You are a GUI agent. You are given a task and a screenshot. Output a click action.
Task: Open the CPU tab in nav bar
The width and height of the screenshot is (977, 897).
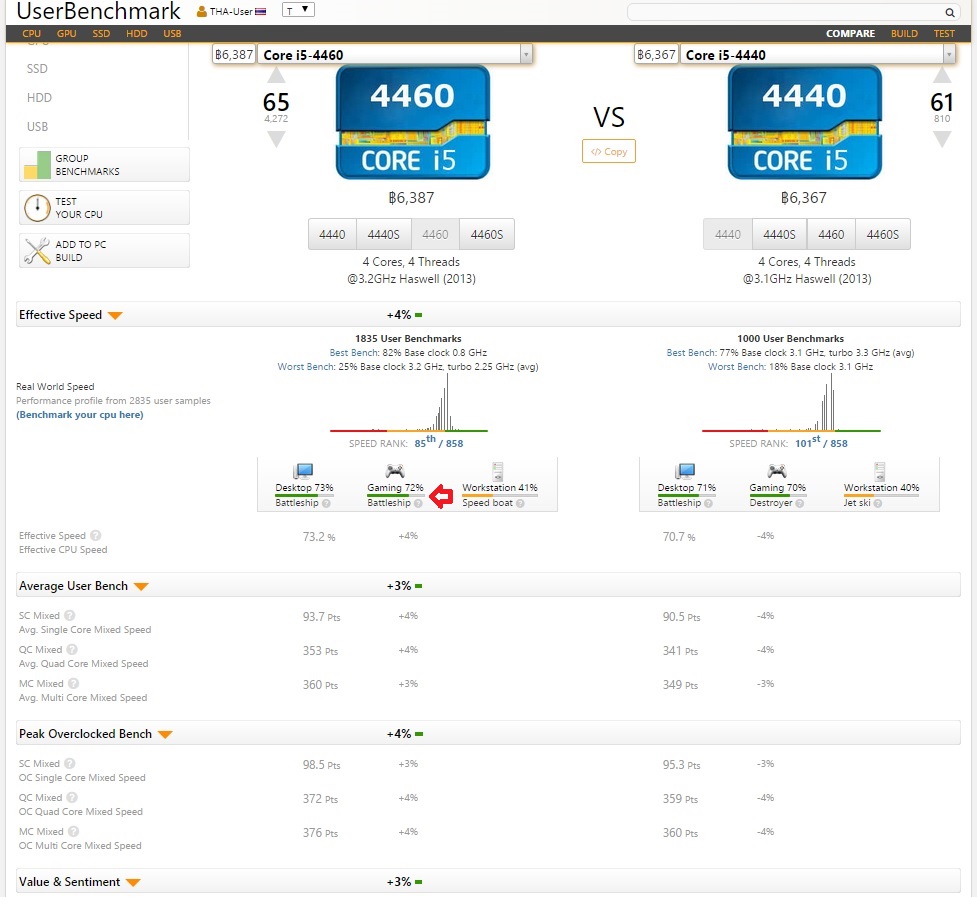click(31, 34)
